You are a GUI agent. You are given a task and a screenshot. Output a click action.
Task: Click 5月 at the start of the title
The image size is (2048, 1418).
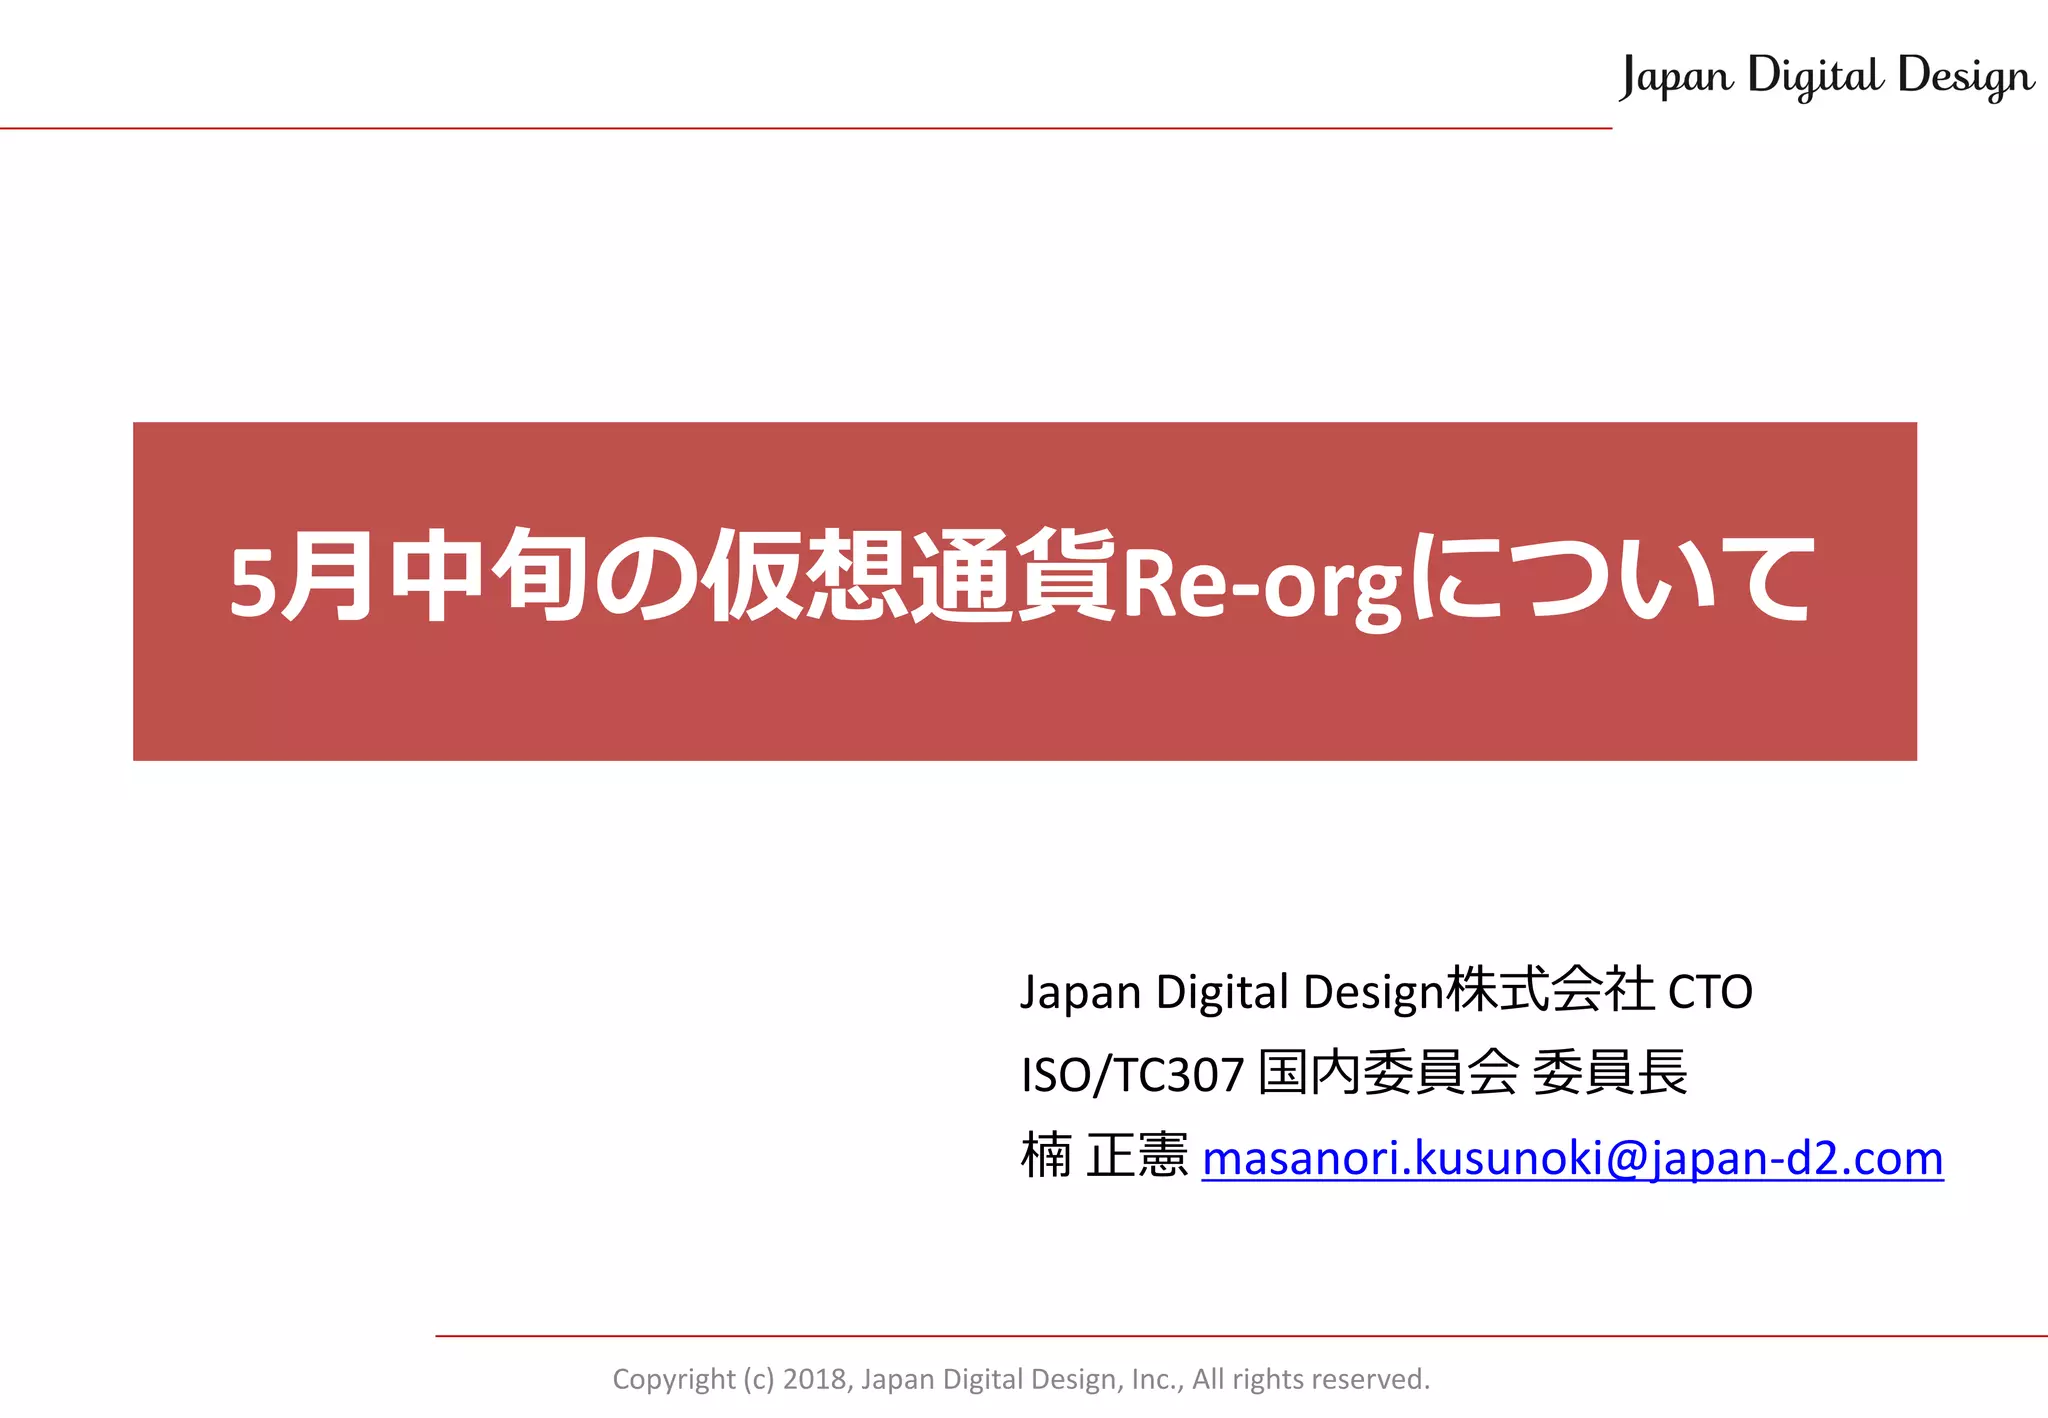[300, 580]
